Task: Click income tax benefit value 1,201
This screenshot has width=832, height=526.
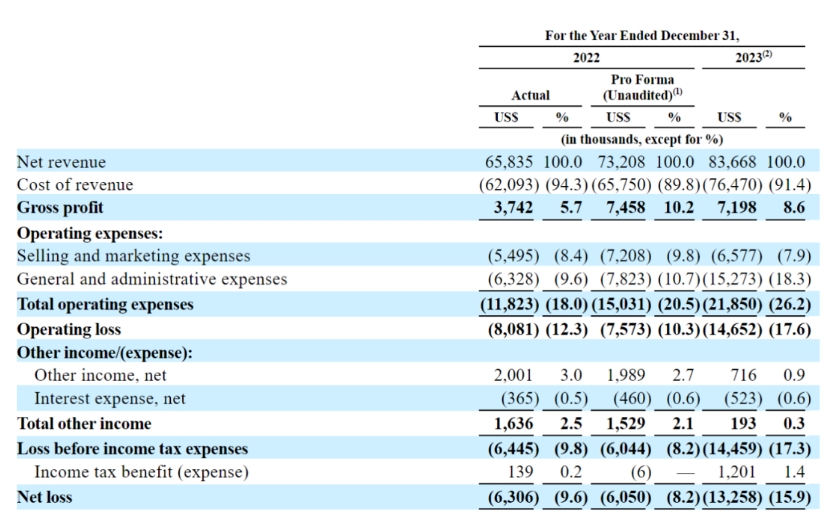Action: (737, 472)
